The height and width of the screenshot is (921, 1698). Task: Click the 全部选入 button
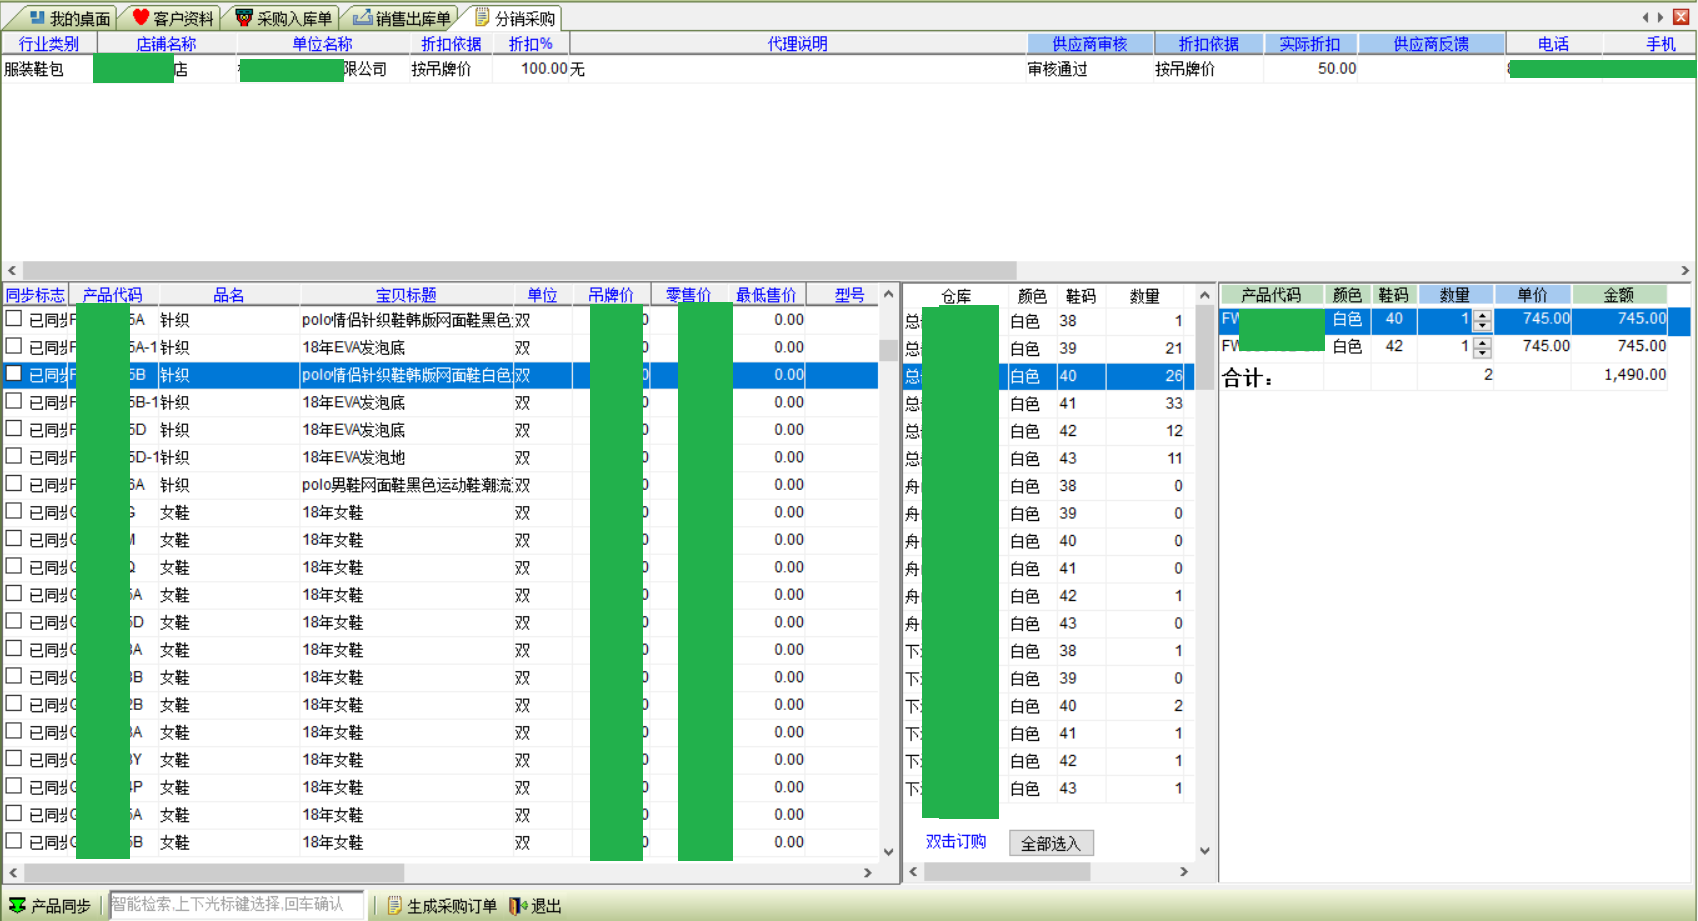(1051, 843)
